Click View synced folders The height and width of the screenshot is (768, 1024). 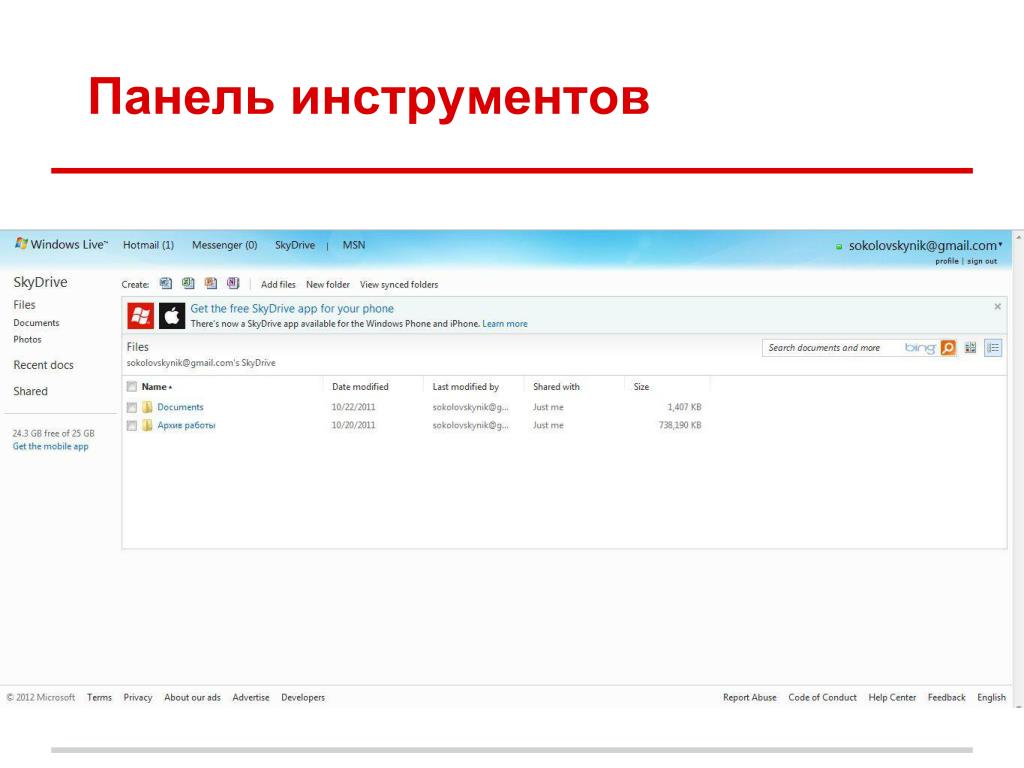(x=399, y=285)
